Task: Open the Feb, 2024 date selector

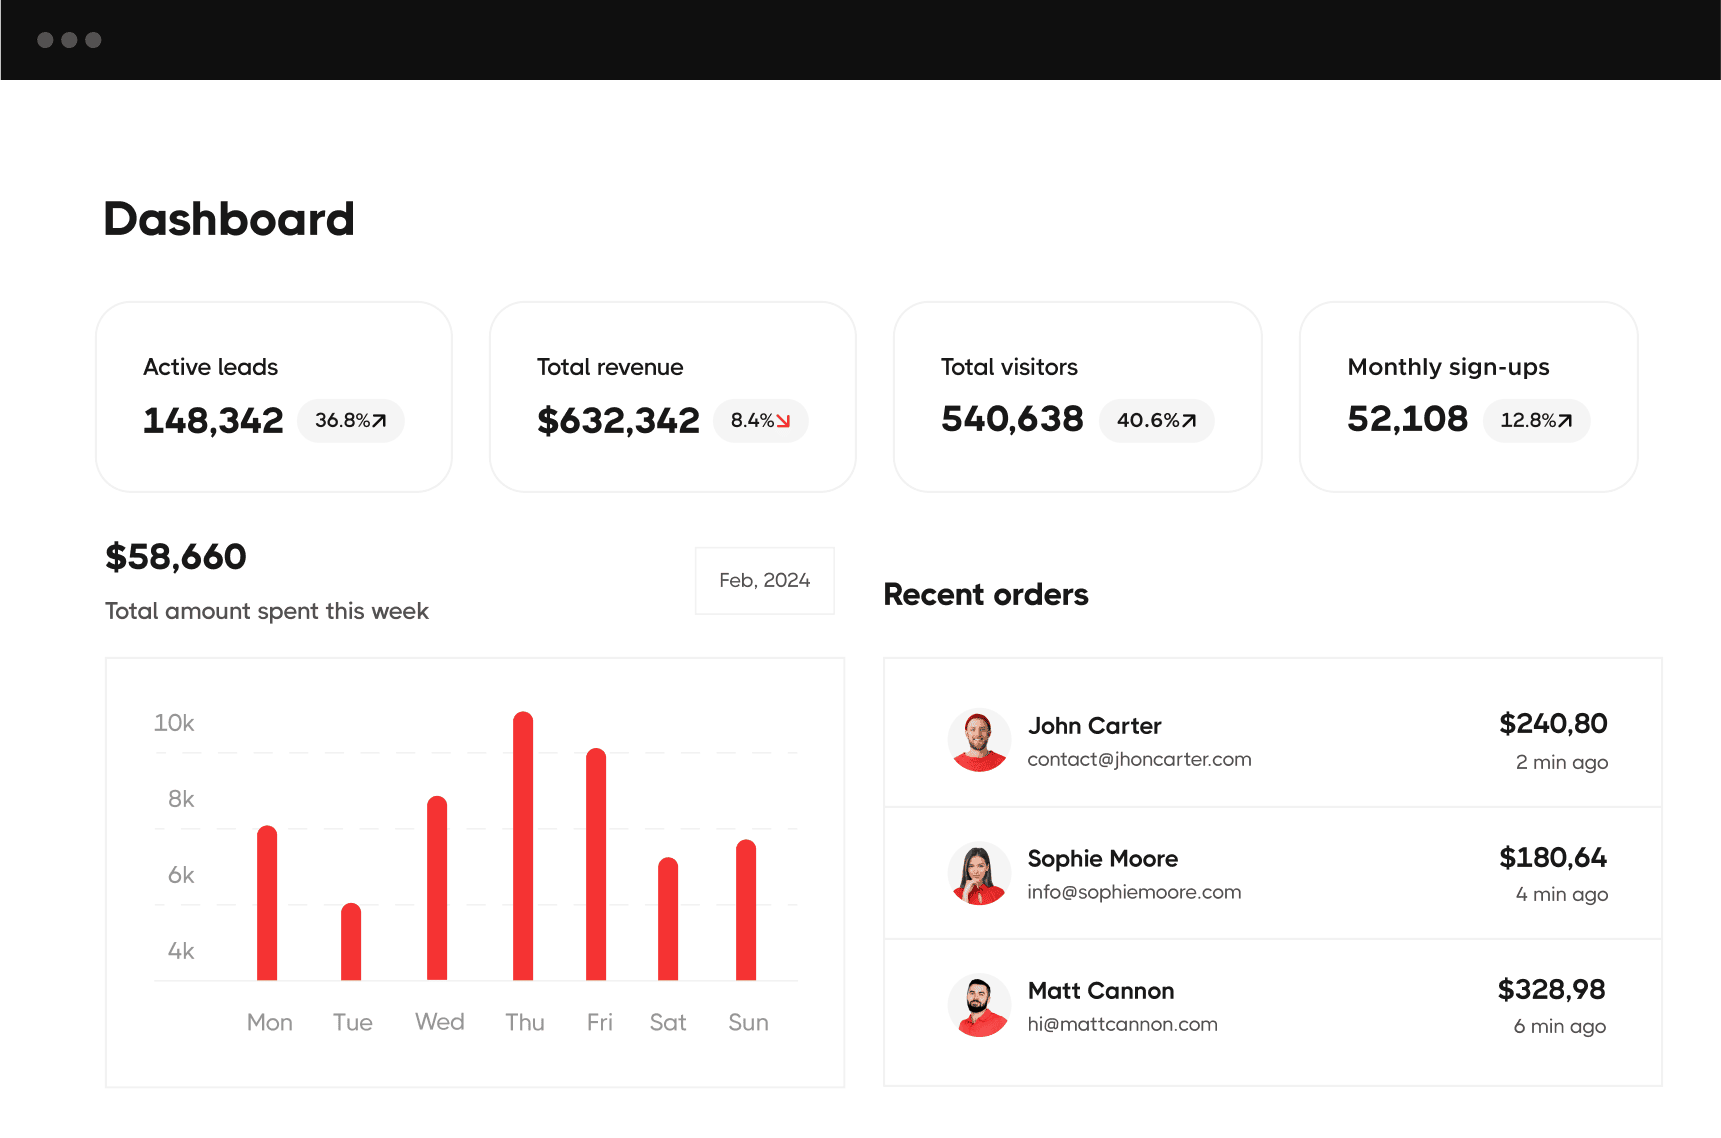Action: click(764, 580)
